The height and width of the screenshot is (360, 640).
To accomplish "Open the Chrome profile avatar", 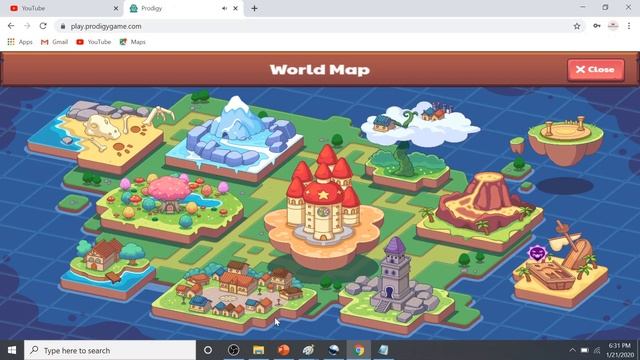I will tap(613, 26).
